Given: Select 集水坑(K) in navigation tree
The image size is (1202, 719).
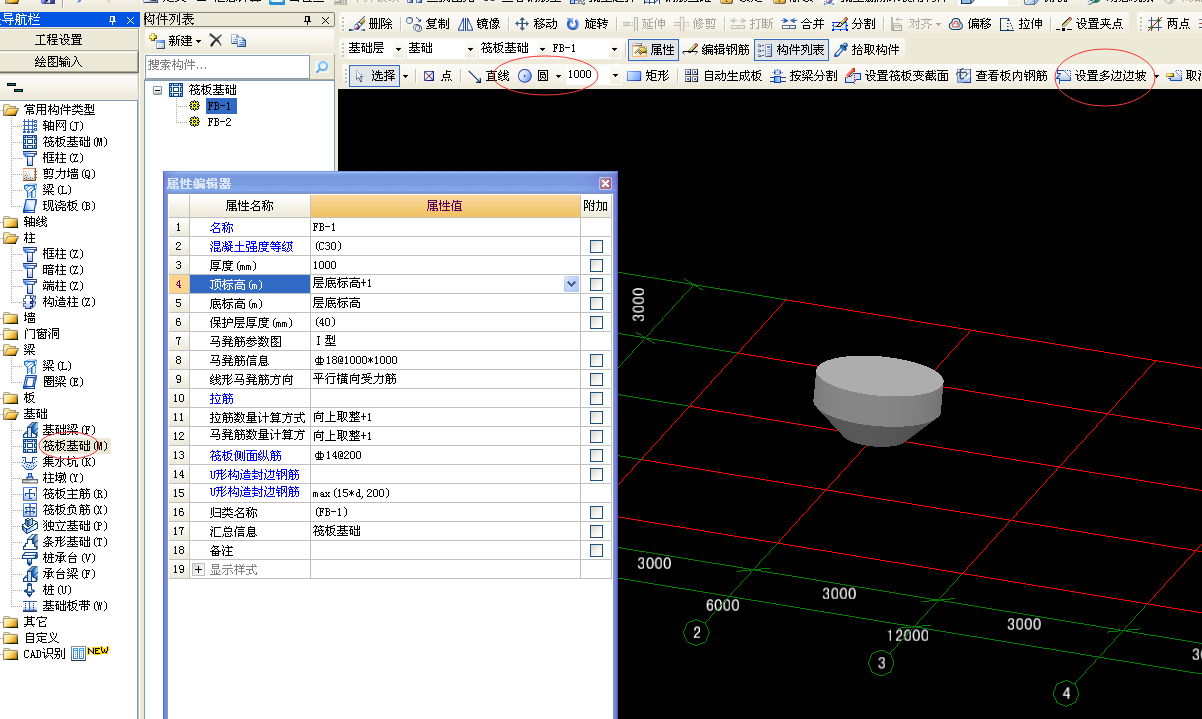Looking at the screenshot, I should click(68, 462).
